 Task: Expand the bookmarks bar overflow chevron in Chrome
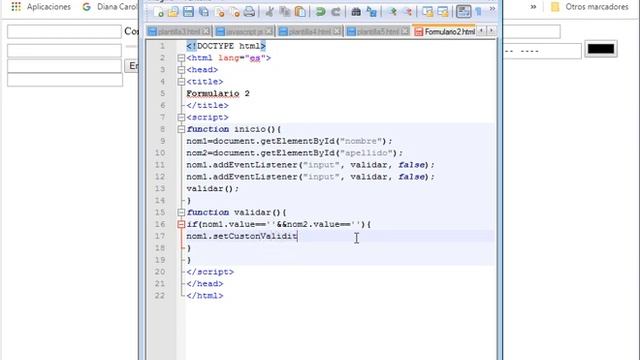tap(533, 7)
